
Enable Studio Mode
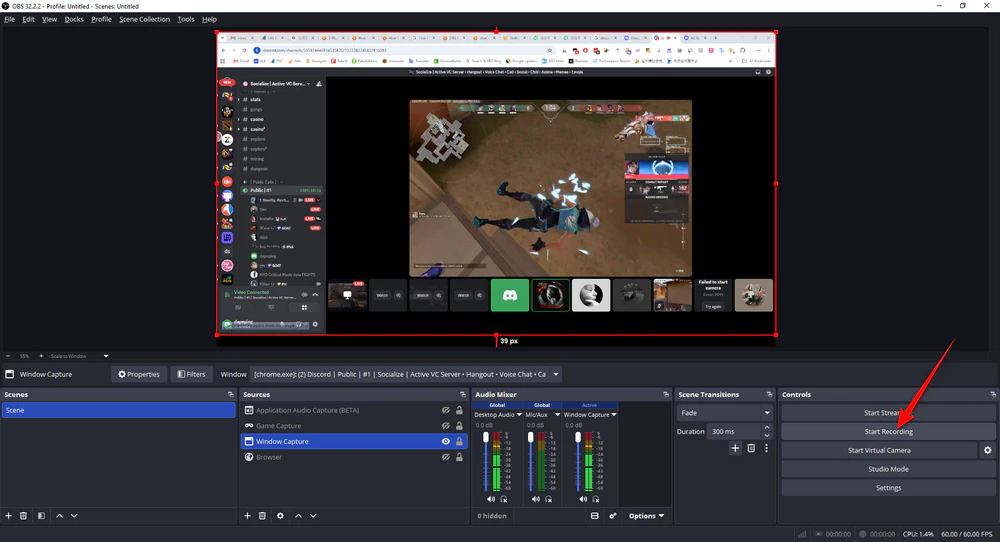click(x=888, y=469)
